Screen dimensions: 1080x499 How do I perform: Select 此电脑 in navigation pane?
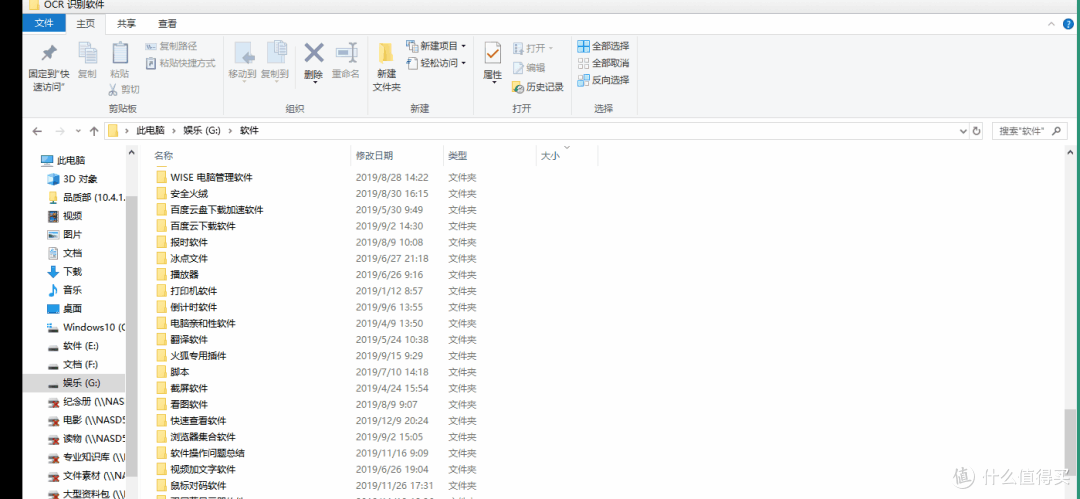point(62,161)
